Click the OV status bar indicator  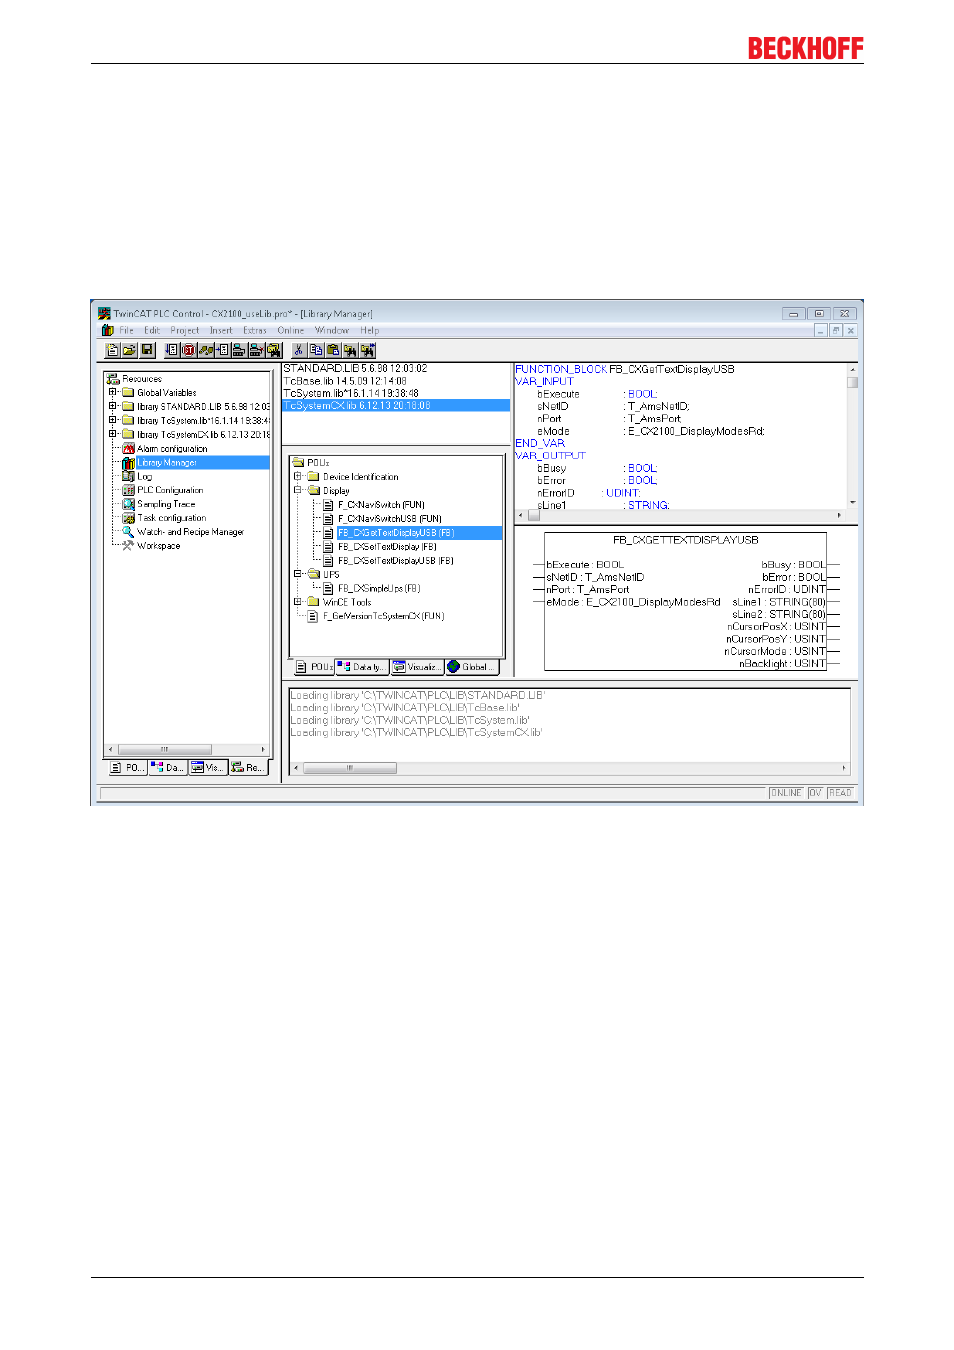click(815, 793)
